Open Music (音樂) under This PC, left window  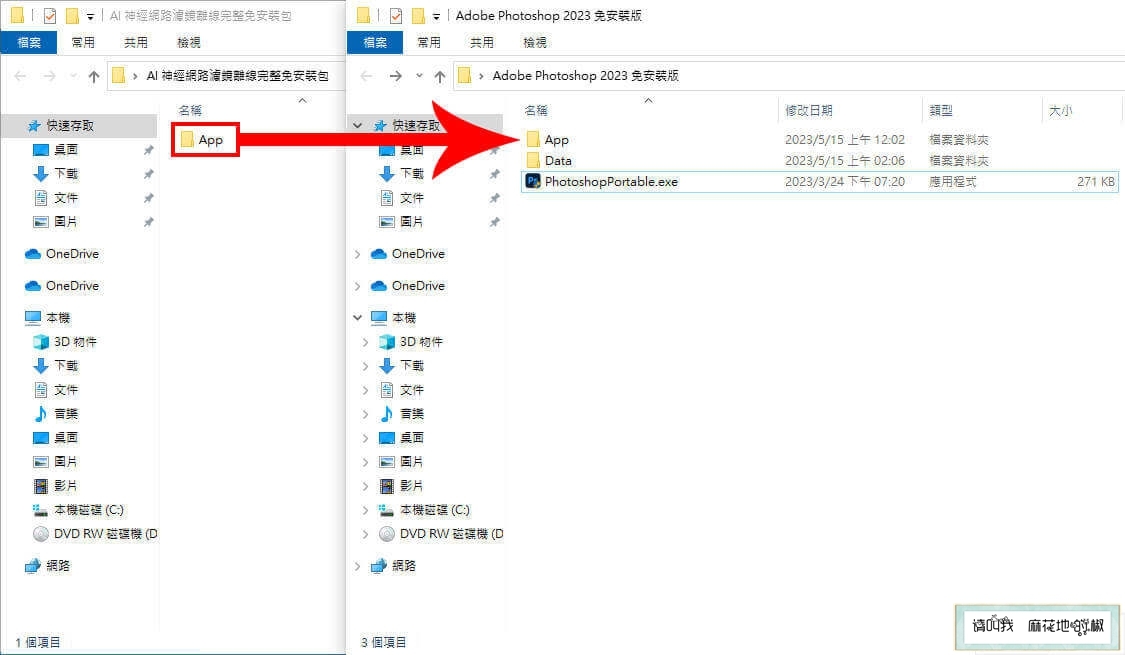point(56,414)
